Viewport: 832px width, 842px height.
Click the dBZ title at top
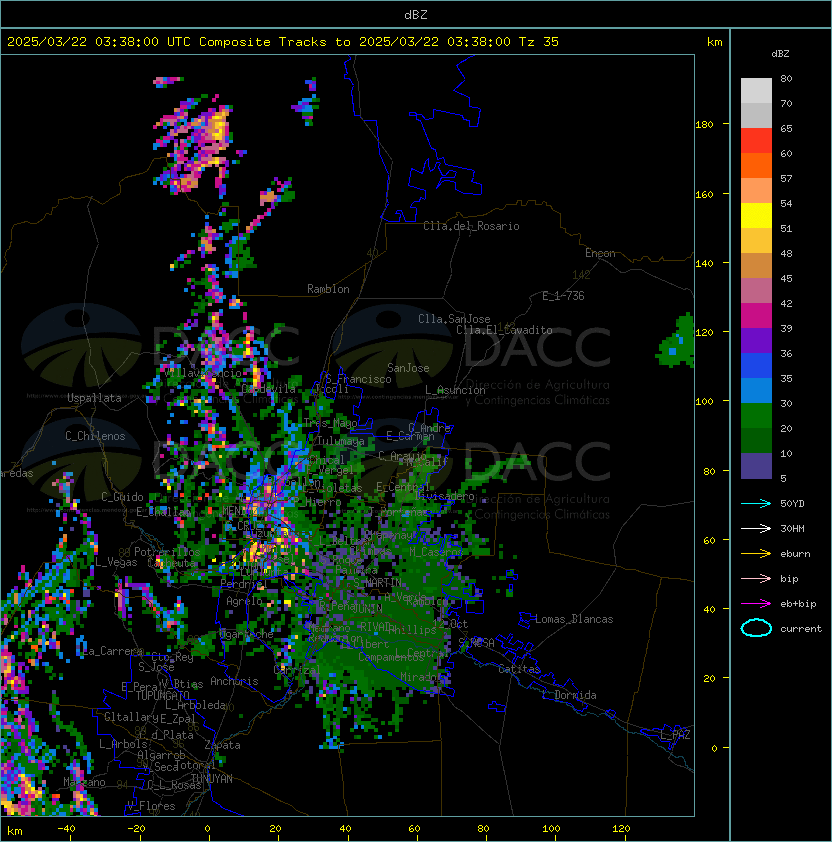(x=416, y=15)
